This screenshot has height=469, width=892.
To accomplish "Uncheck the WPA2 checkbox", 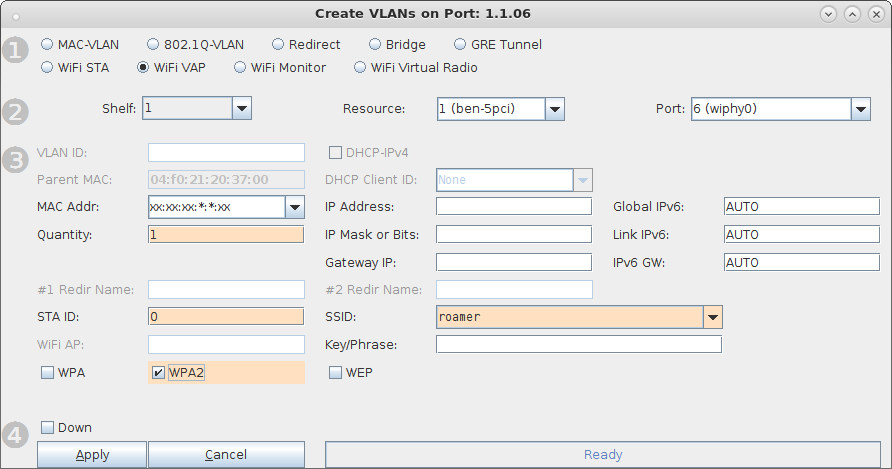I will [158, 373].
